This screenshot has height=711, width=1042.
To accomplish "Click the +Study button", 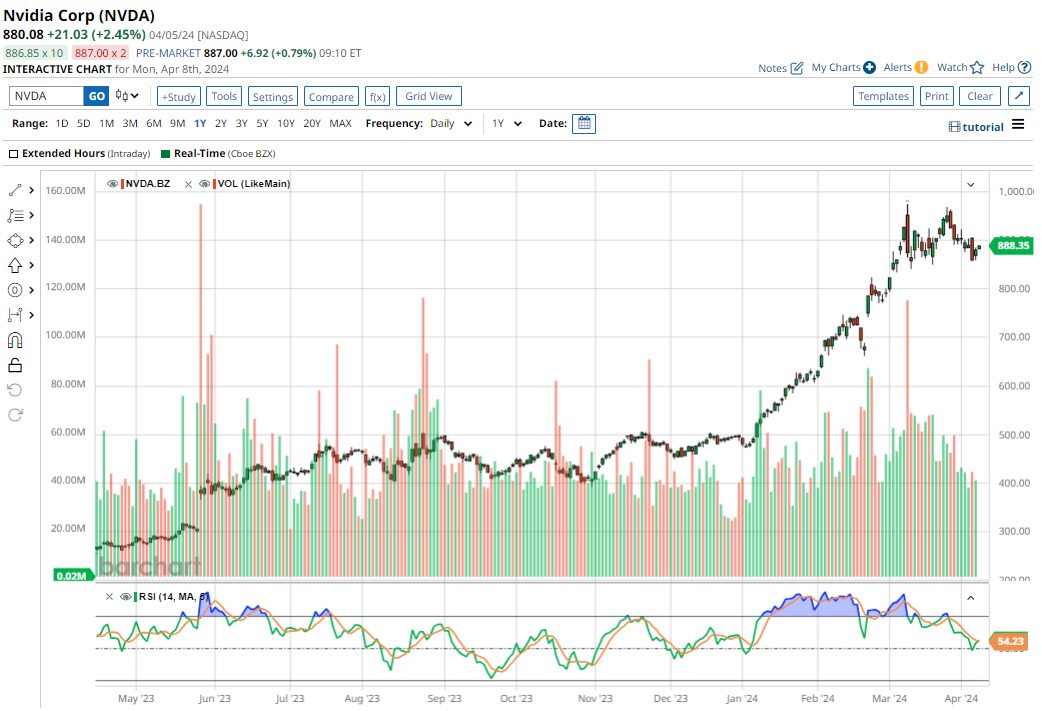I will pyautogui.click(x=179, y=97).
